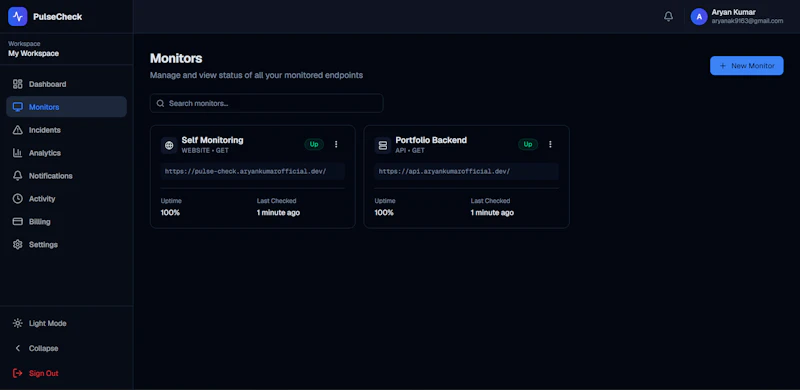
Task: Click the pulse-check.aryankumarofficial.dev URL
Action: point(245,172)
